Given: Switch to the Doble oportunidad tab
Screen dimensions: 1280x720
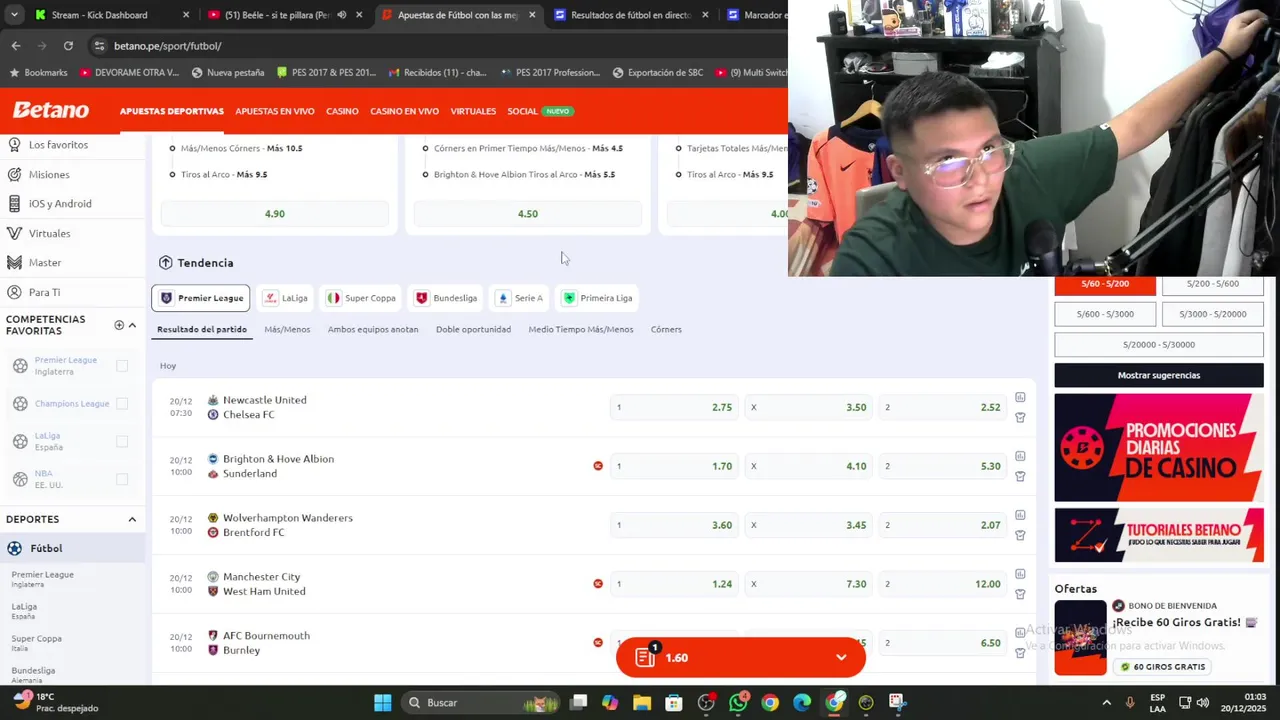Looking at the screenshot, I should pos(473,329).
